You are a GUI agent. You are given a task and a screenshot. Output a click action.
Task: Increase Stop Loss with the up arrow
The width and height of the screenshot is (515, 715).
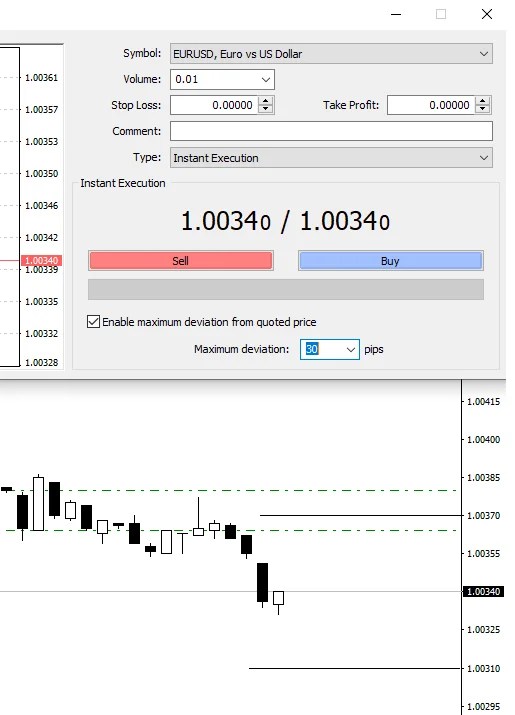point(265,101)
